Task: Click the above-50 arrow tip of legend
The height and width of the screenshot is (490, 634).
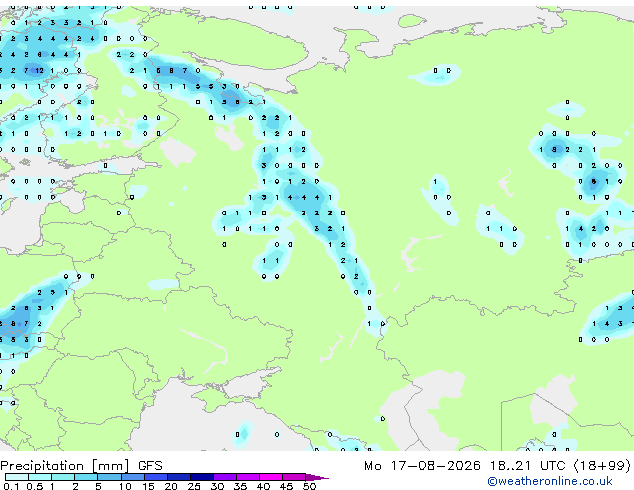Action: tap(317, 477)
